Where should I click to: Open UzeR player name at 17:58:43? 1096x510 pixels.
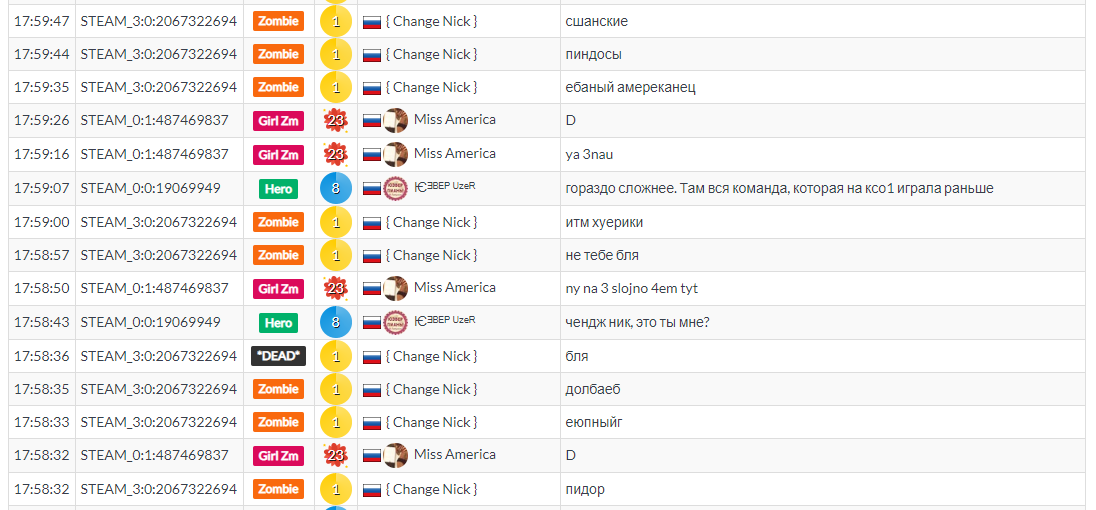coord(445,321)
